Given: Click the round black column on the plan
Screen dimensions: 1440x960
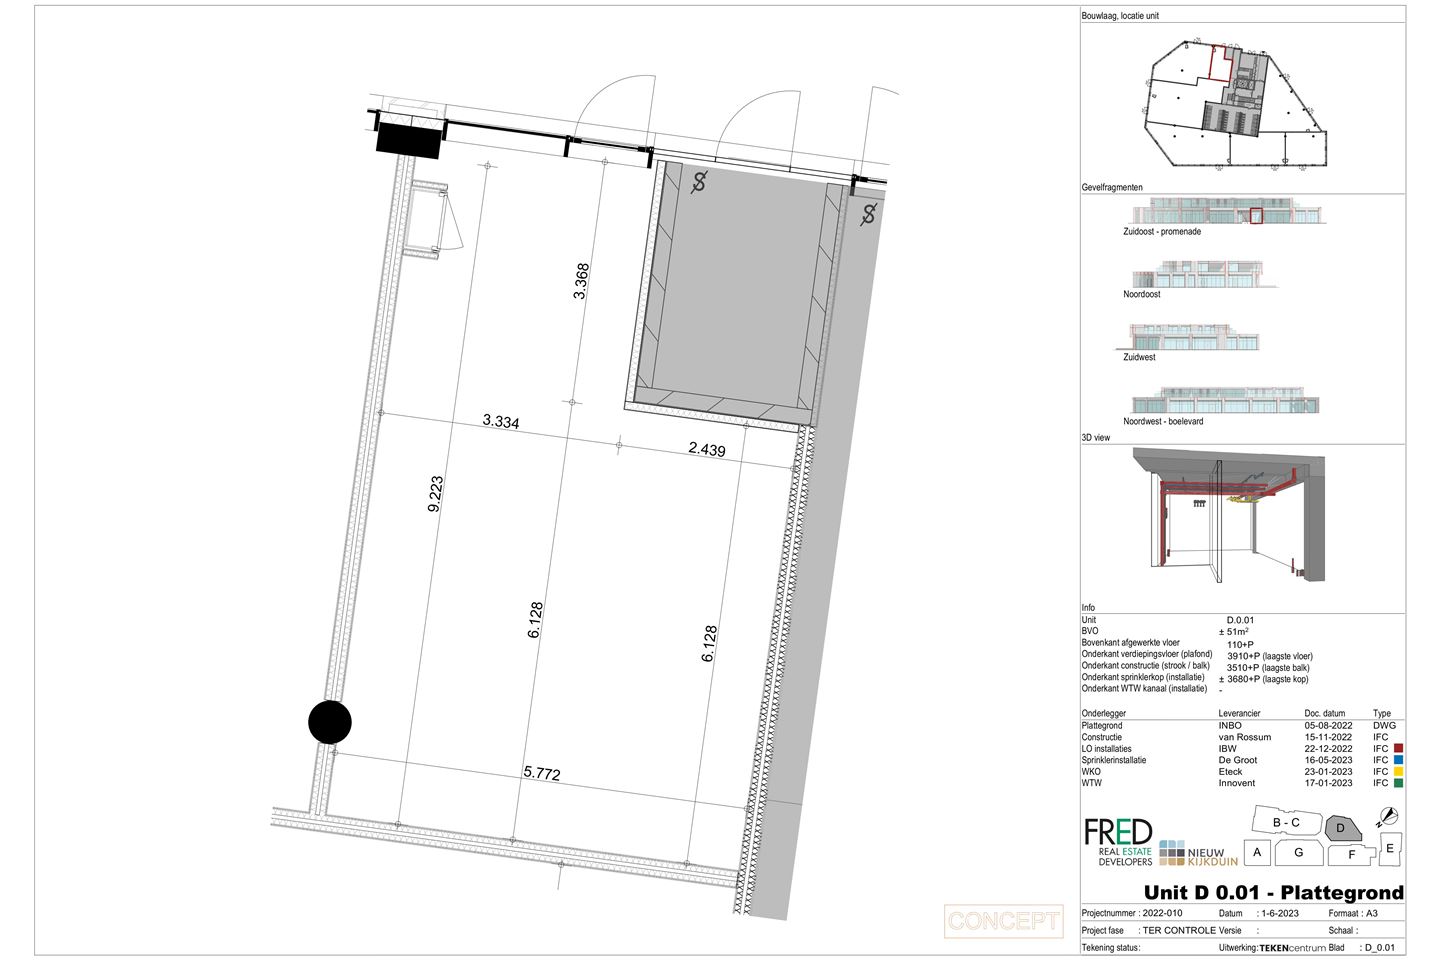Looking at the screenshot, I should pyautogui.click(x=330, y=721).
